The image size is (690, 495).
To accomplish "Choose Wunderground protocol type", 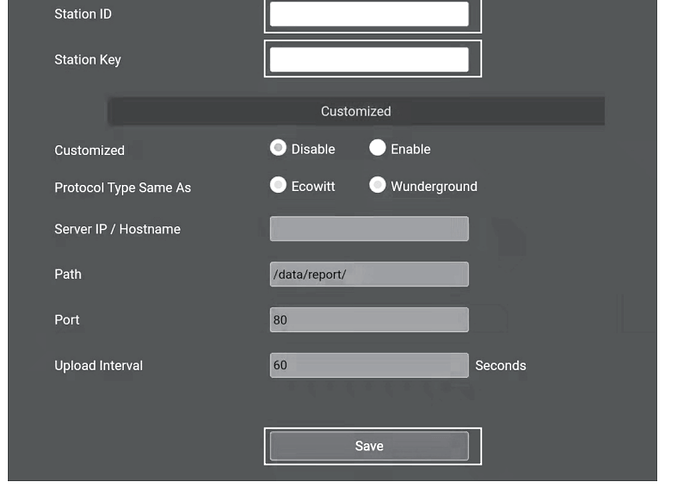I will coord(378,185).
